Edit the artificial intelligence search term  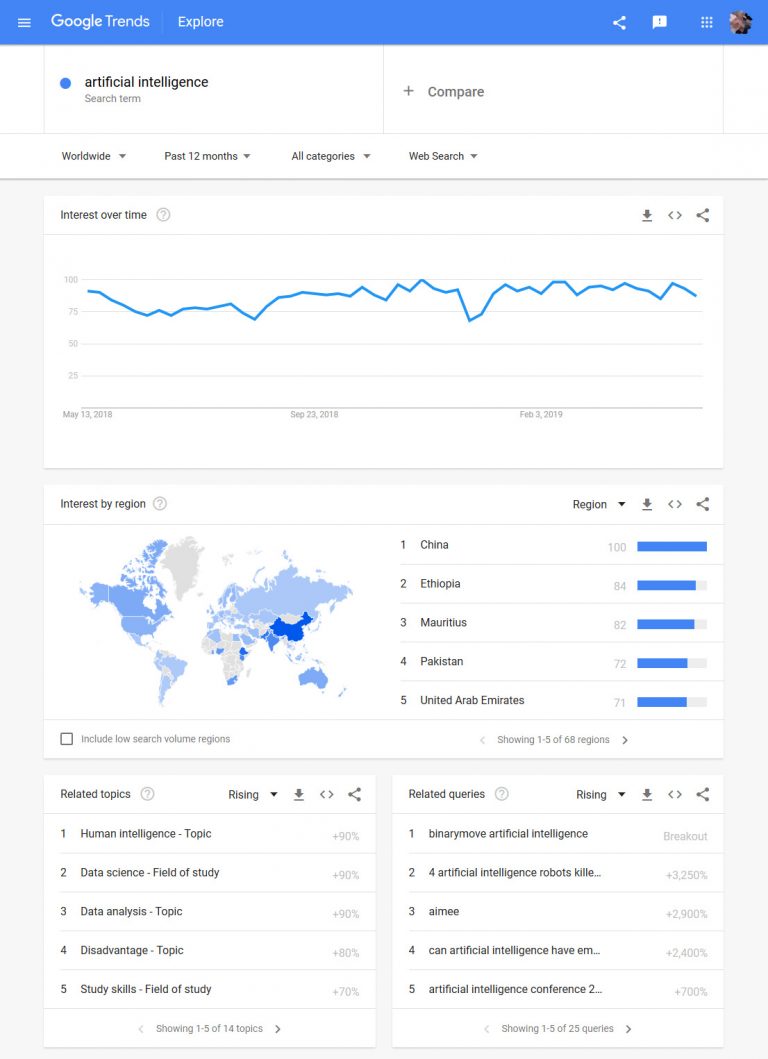(x=146, y=82)
